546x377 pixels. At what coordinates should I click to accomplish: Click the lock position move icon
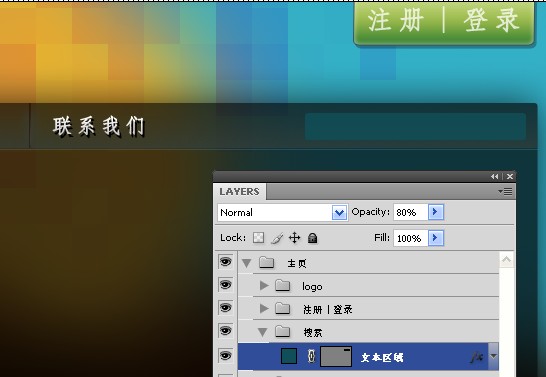(295, 238)
